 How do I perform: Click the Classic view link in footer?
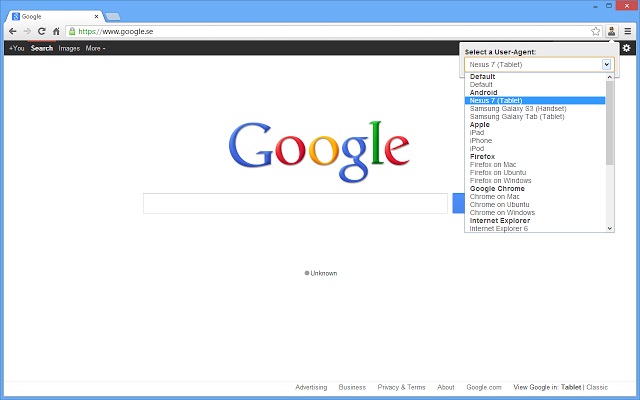[x=597, y=387]
